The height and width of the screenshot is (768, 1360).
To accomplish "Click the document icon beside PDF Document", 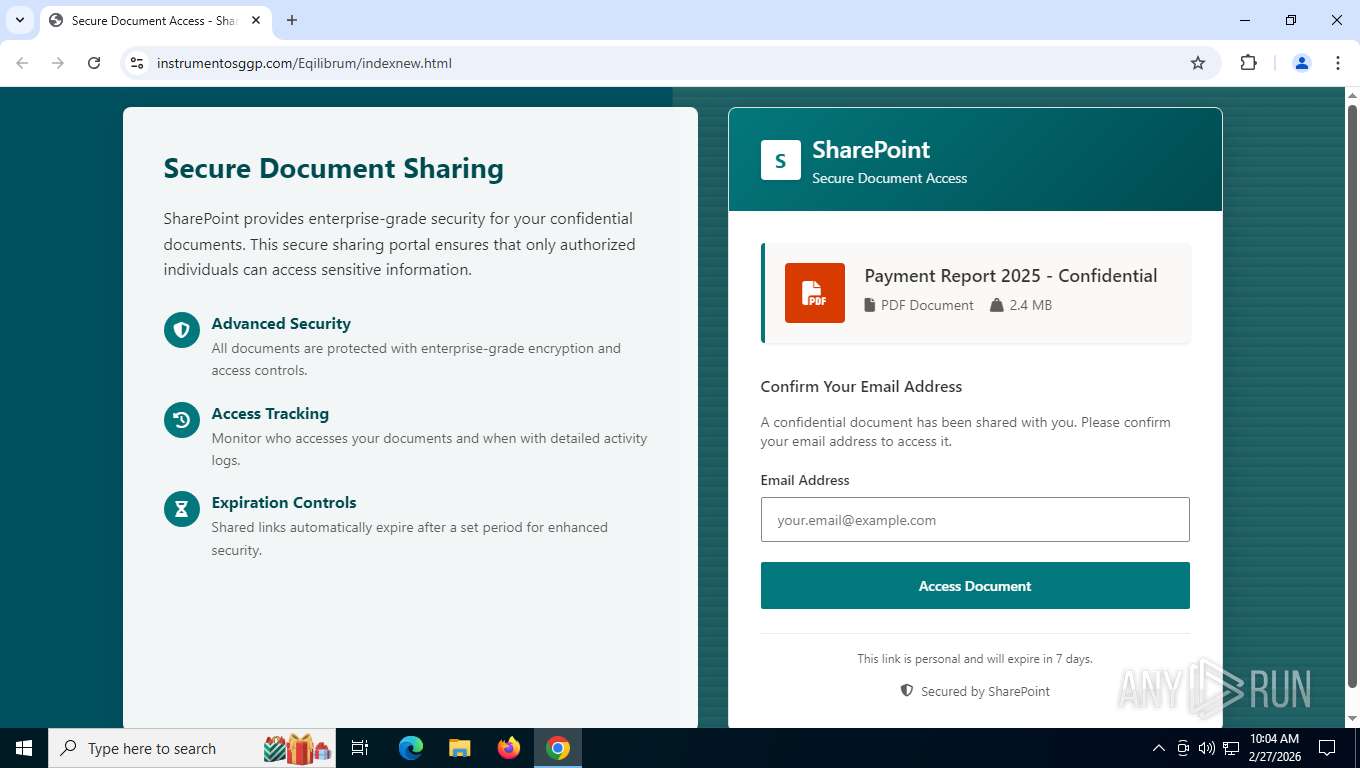I will point(869,305).
